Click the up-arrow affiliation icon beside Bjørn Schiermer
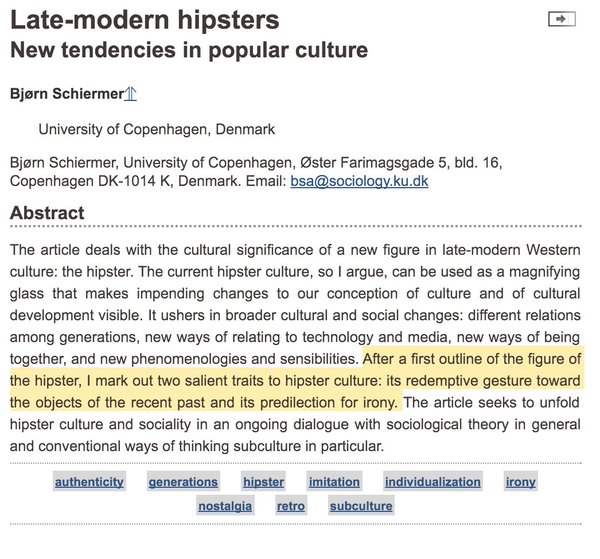Viewport: 600px width, 559px height. 130,94
